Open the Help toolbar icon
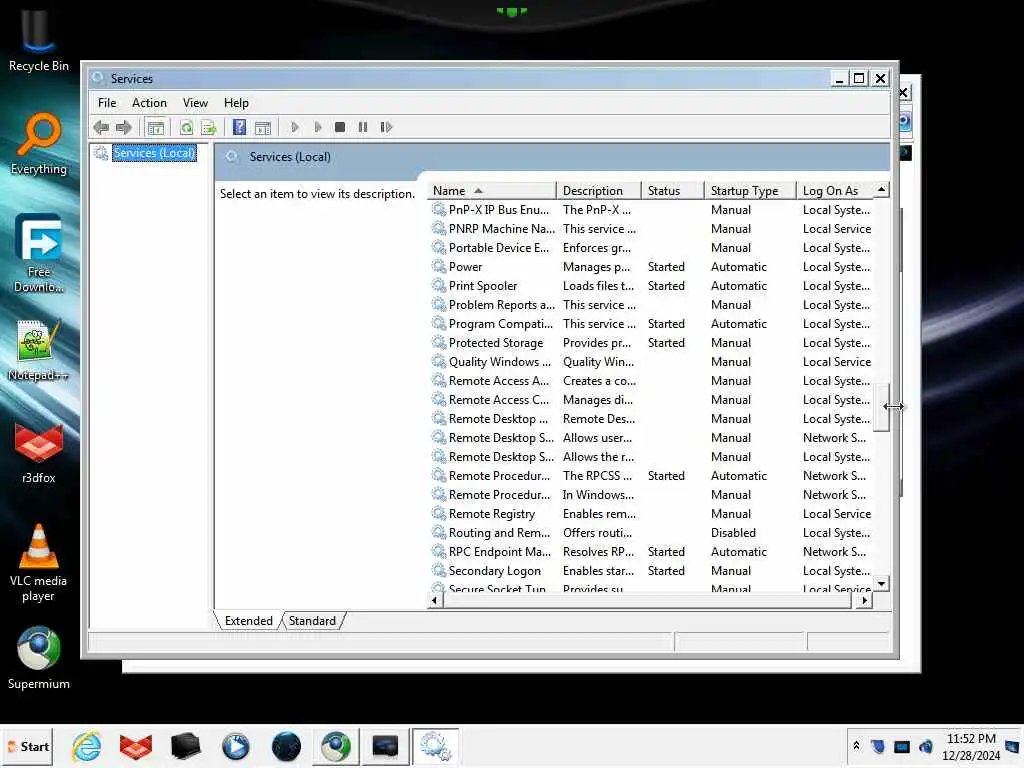 [240, 127]
